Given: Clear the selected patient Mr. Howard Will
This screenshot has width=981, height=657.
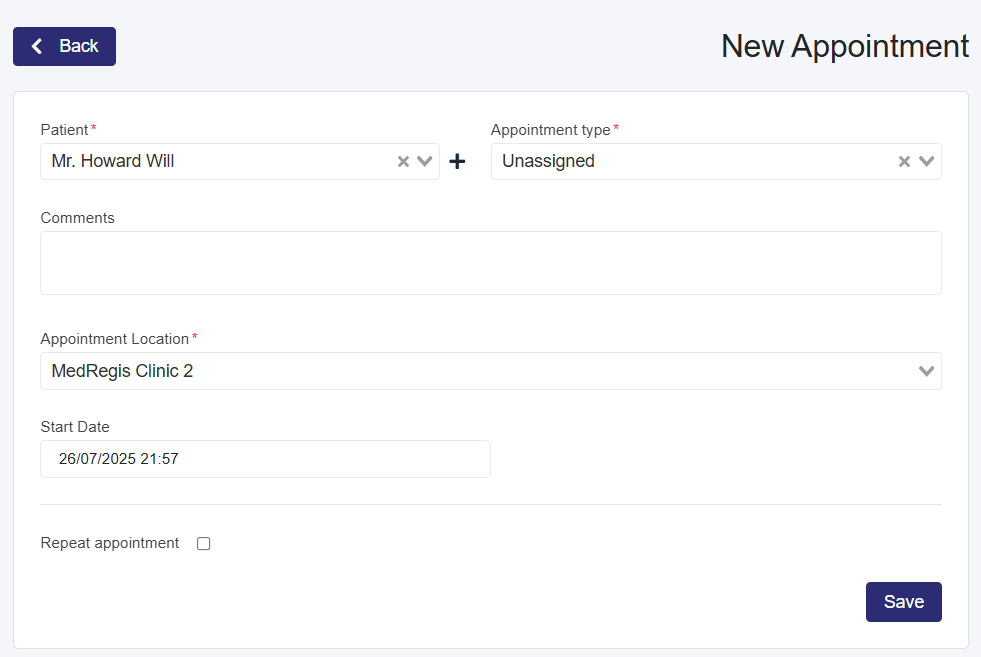Looking at the screenshot, I should tap(403, 162).
